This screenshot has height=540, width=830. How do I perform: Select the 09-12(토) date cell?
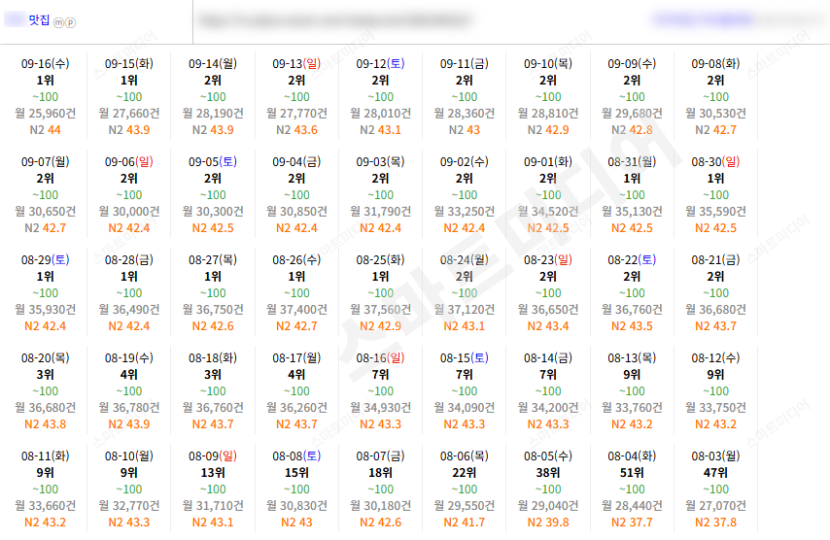coord(380,96)
